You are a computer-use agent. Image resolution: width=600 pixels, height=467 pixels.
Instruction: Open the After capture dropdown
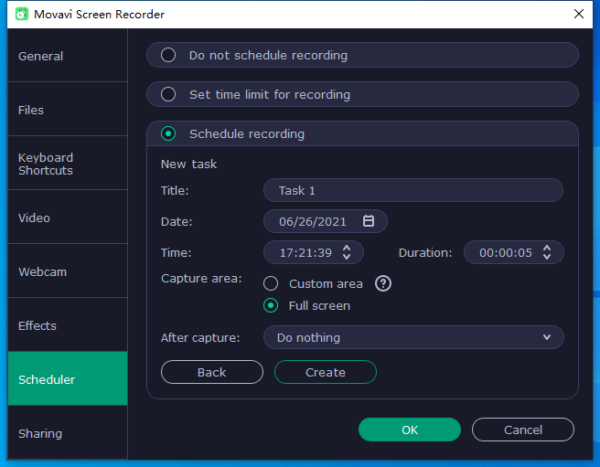point(413,337)
